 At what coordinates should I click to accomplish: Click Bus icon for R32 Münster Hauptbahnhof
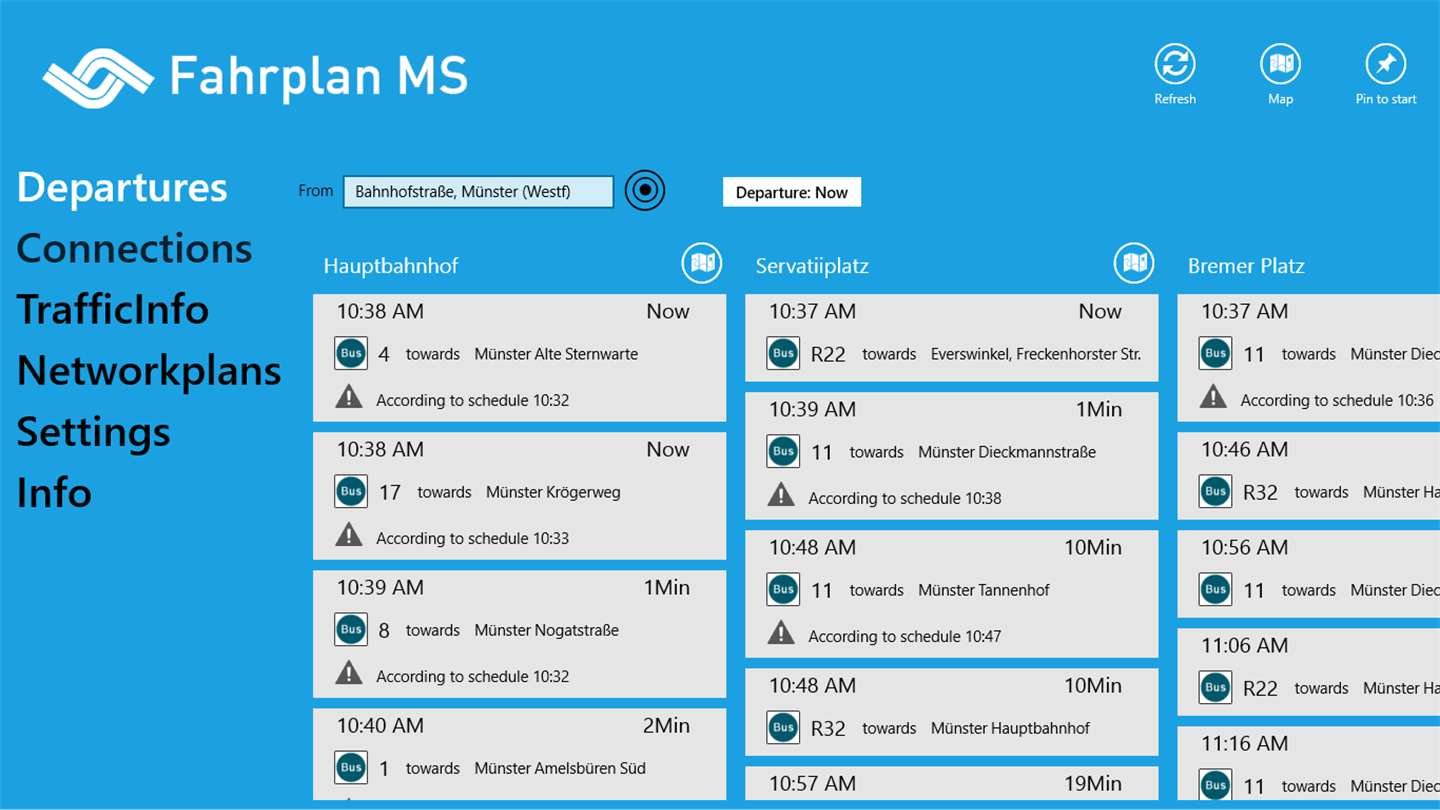click(x=783, y=727)
